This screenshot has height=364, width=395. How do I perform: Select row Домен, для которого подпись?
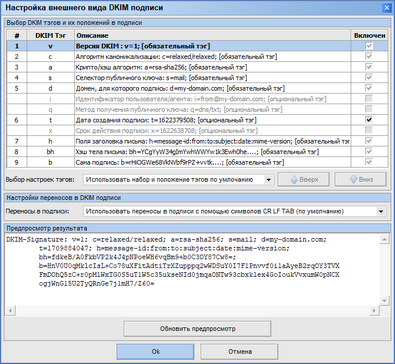[197, 88]
